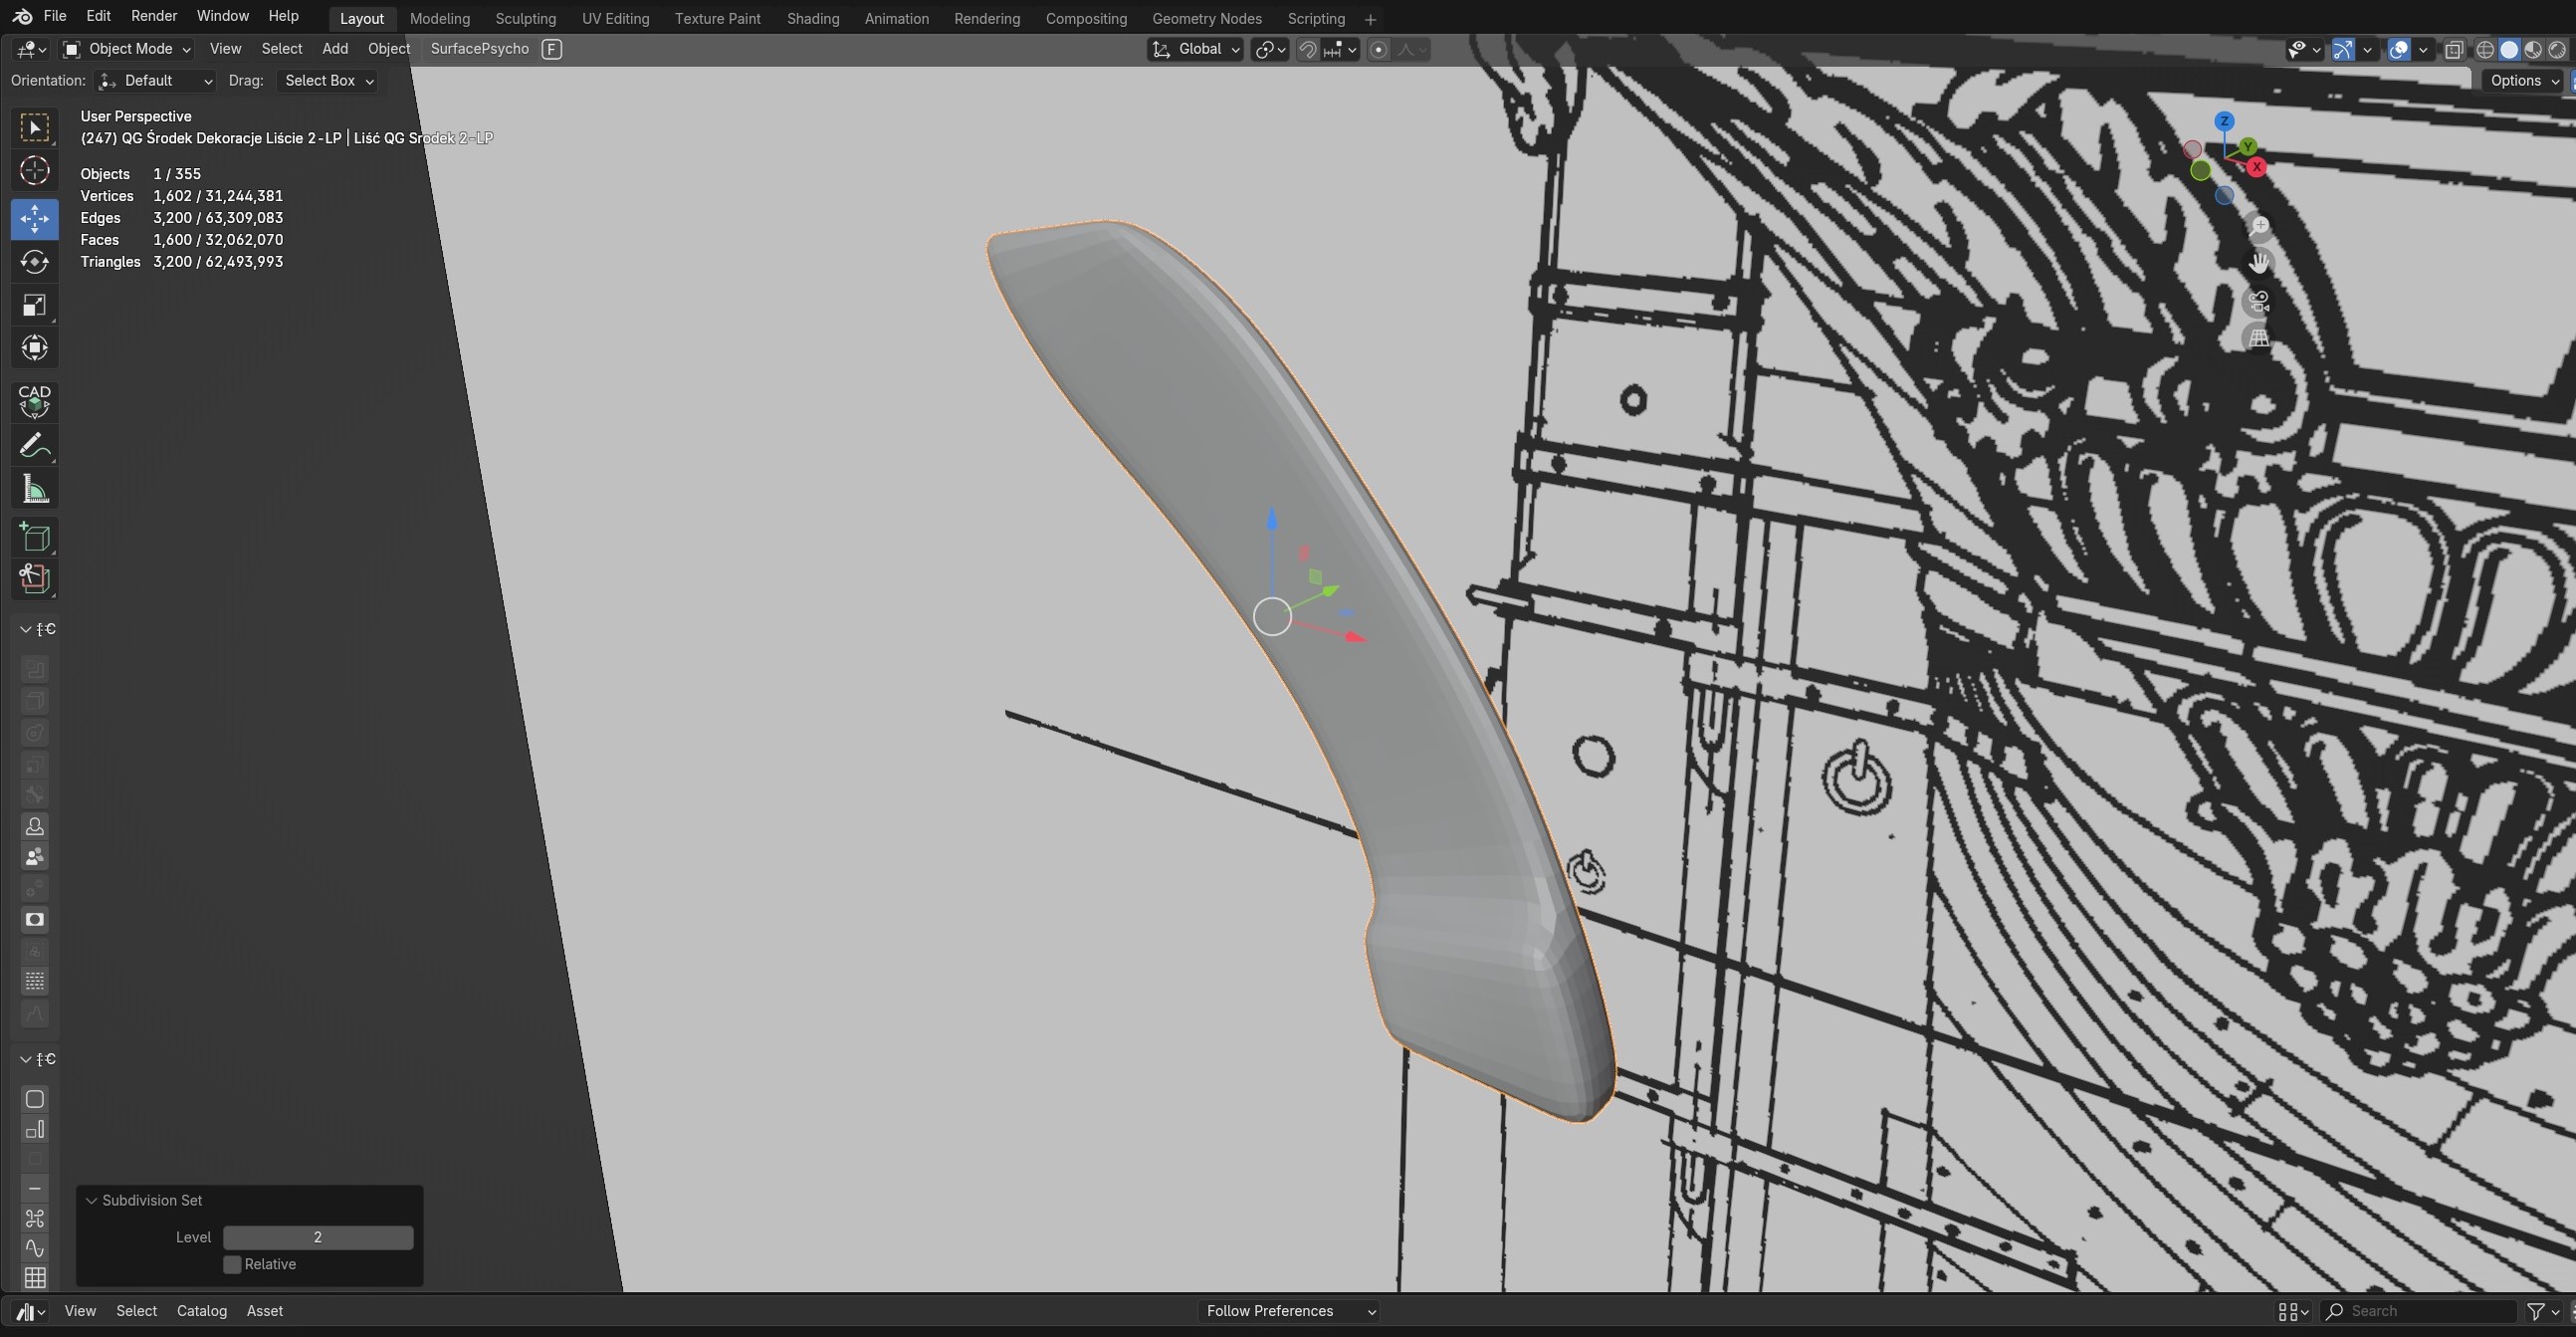Open the Options popover button
Image resolution: width=2576 pixels, height=1337 pixels.
point(2523,81)
